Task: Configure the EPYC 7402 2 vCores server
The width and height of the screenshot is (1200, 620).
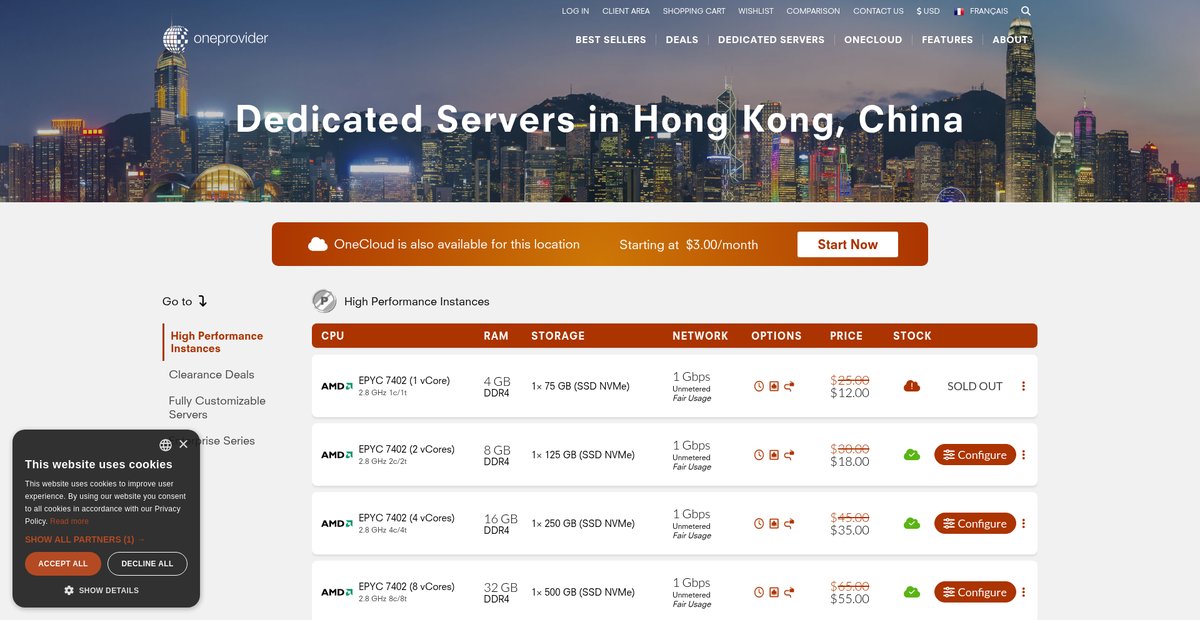Action: pyautogui.click(x=975, y=455)
